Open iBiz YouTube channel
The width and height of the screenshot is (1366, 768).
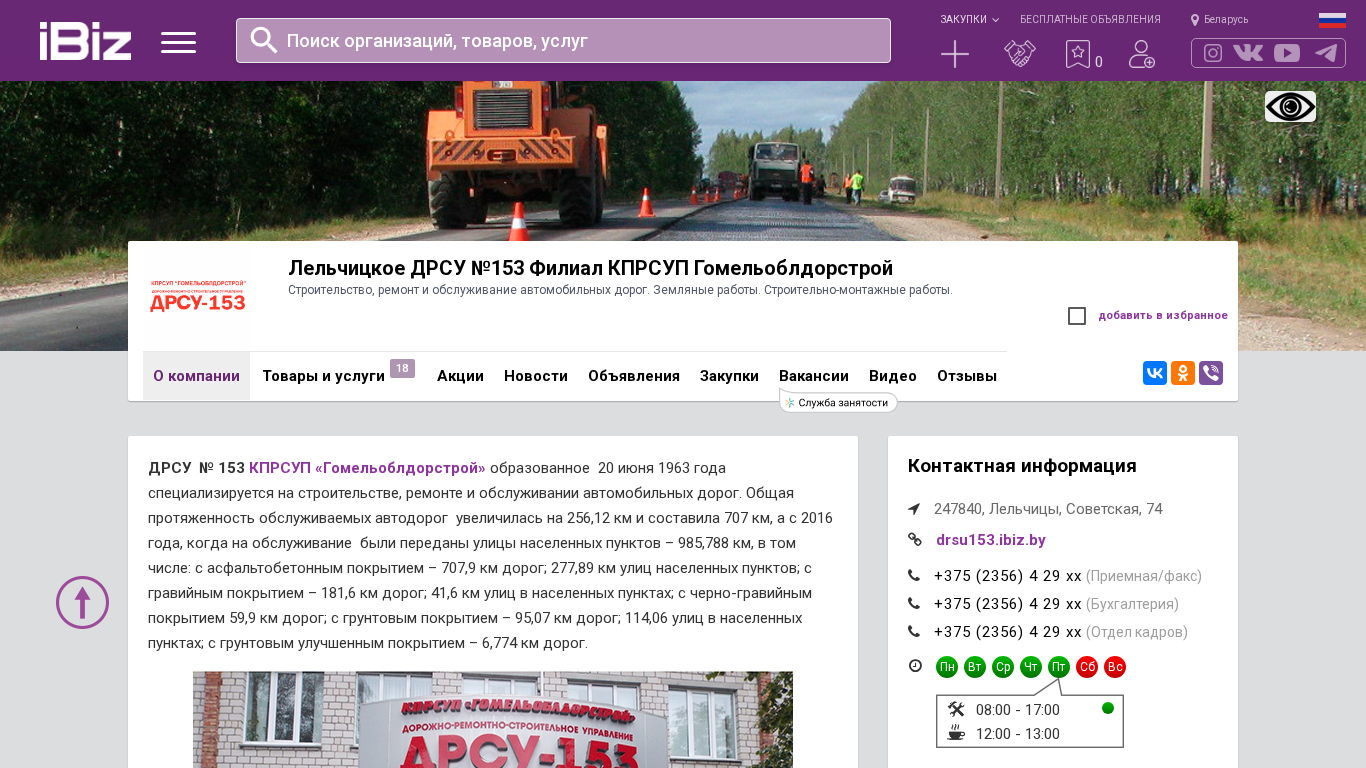[1287, 53]
